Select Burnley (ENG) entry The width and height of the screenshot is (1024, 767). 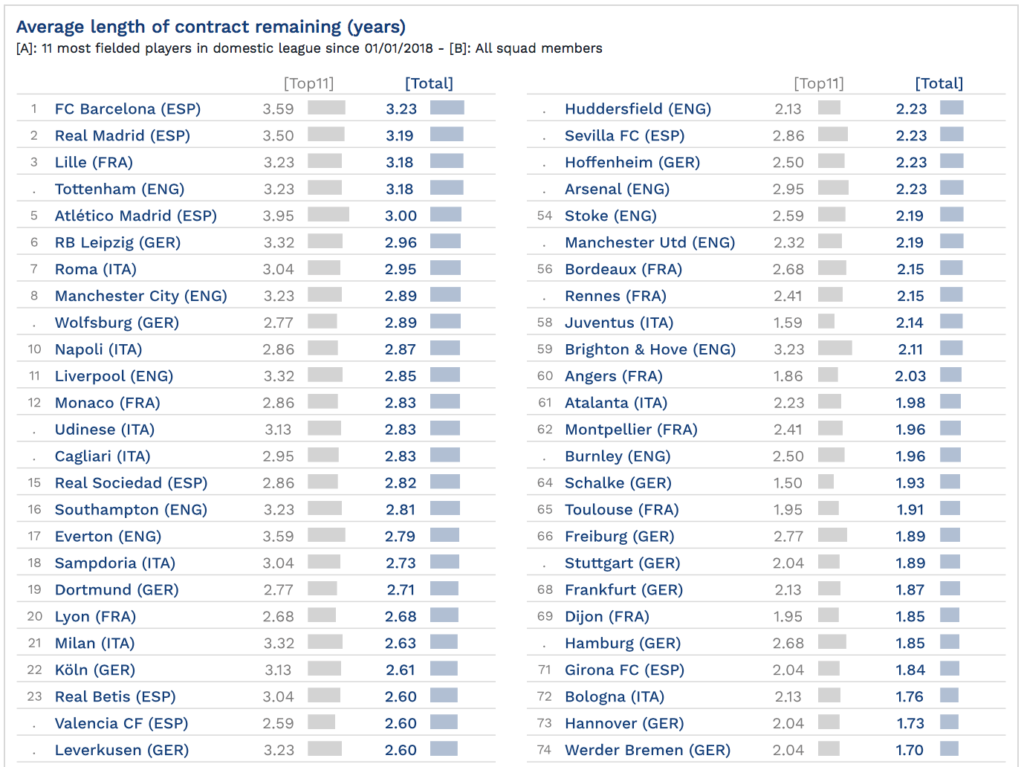pyautogui.click(x=617, y=457)
